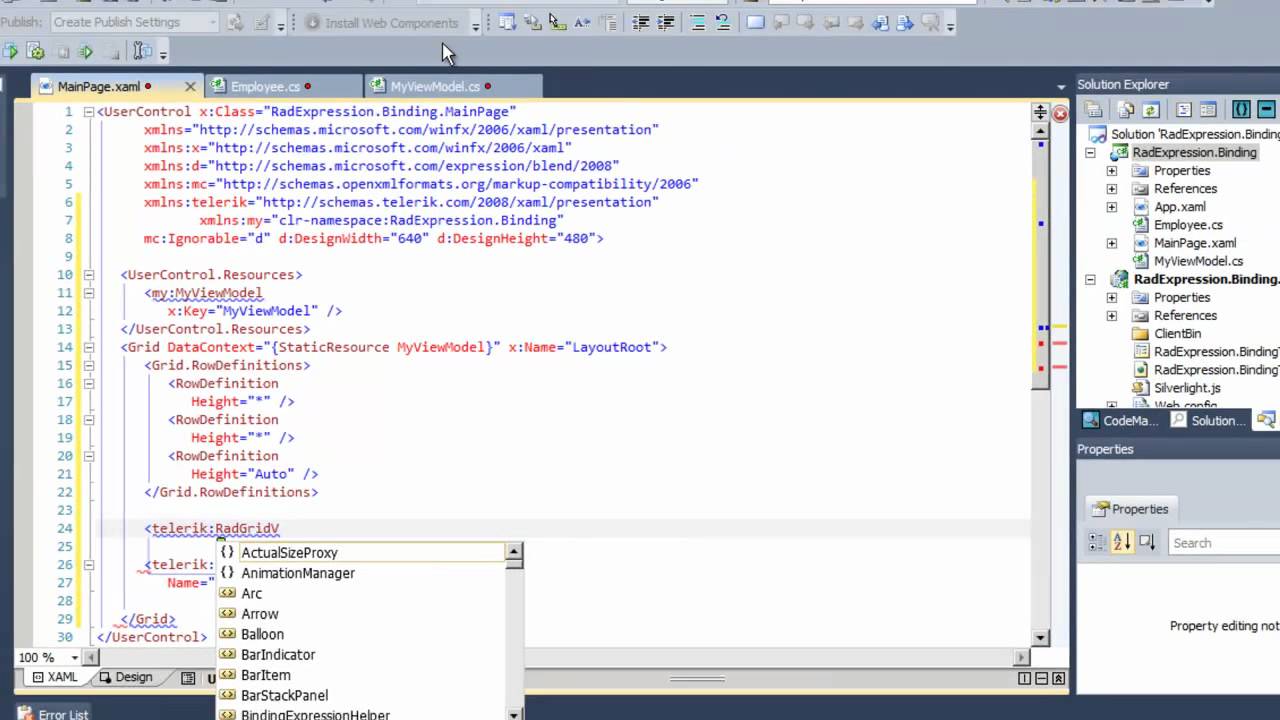Viewport: 1280px width, 720px height.
Task: Click Install Web Components button
Action: click(381, 22)
